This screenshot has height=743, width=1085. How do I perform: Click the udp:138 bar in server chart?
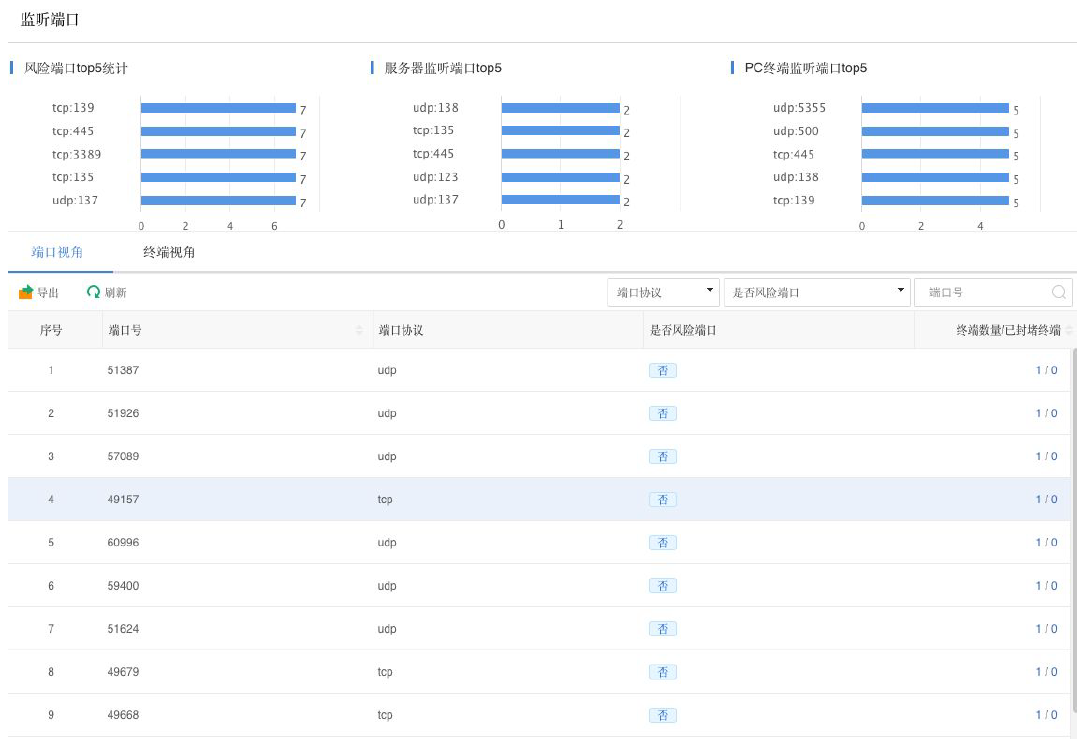point(560,108)
